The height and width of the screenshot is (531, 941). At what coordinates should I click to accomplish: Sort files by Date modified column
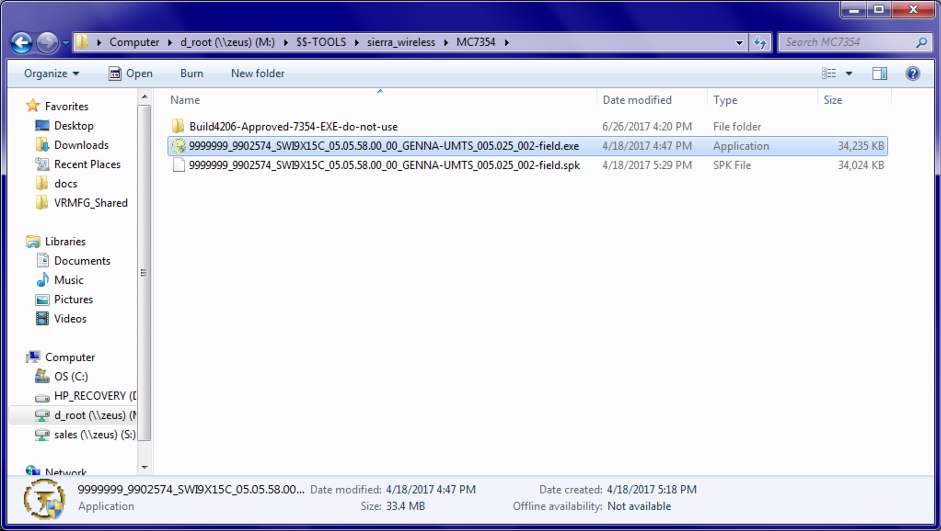click(x=637, y=100)
